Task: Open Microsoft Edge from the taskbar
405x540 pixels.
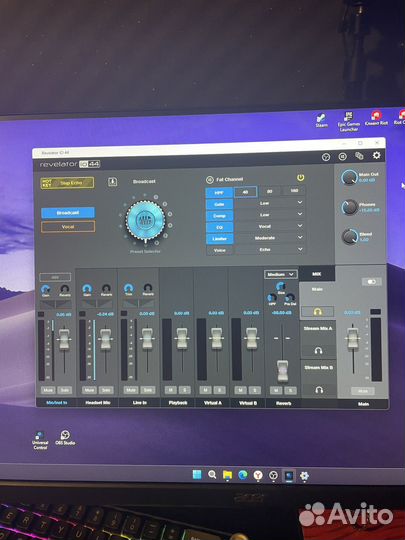Action: [x=243, y=475]
